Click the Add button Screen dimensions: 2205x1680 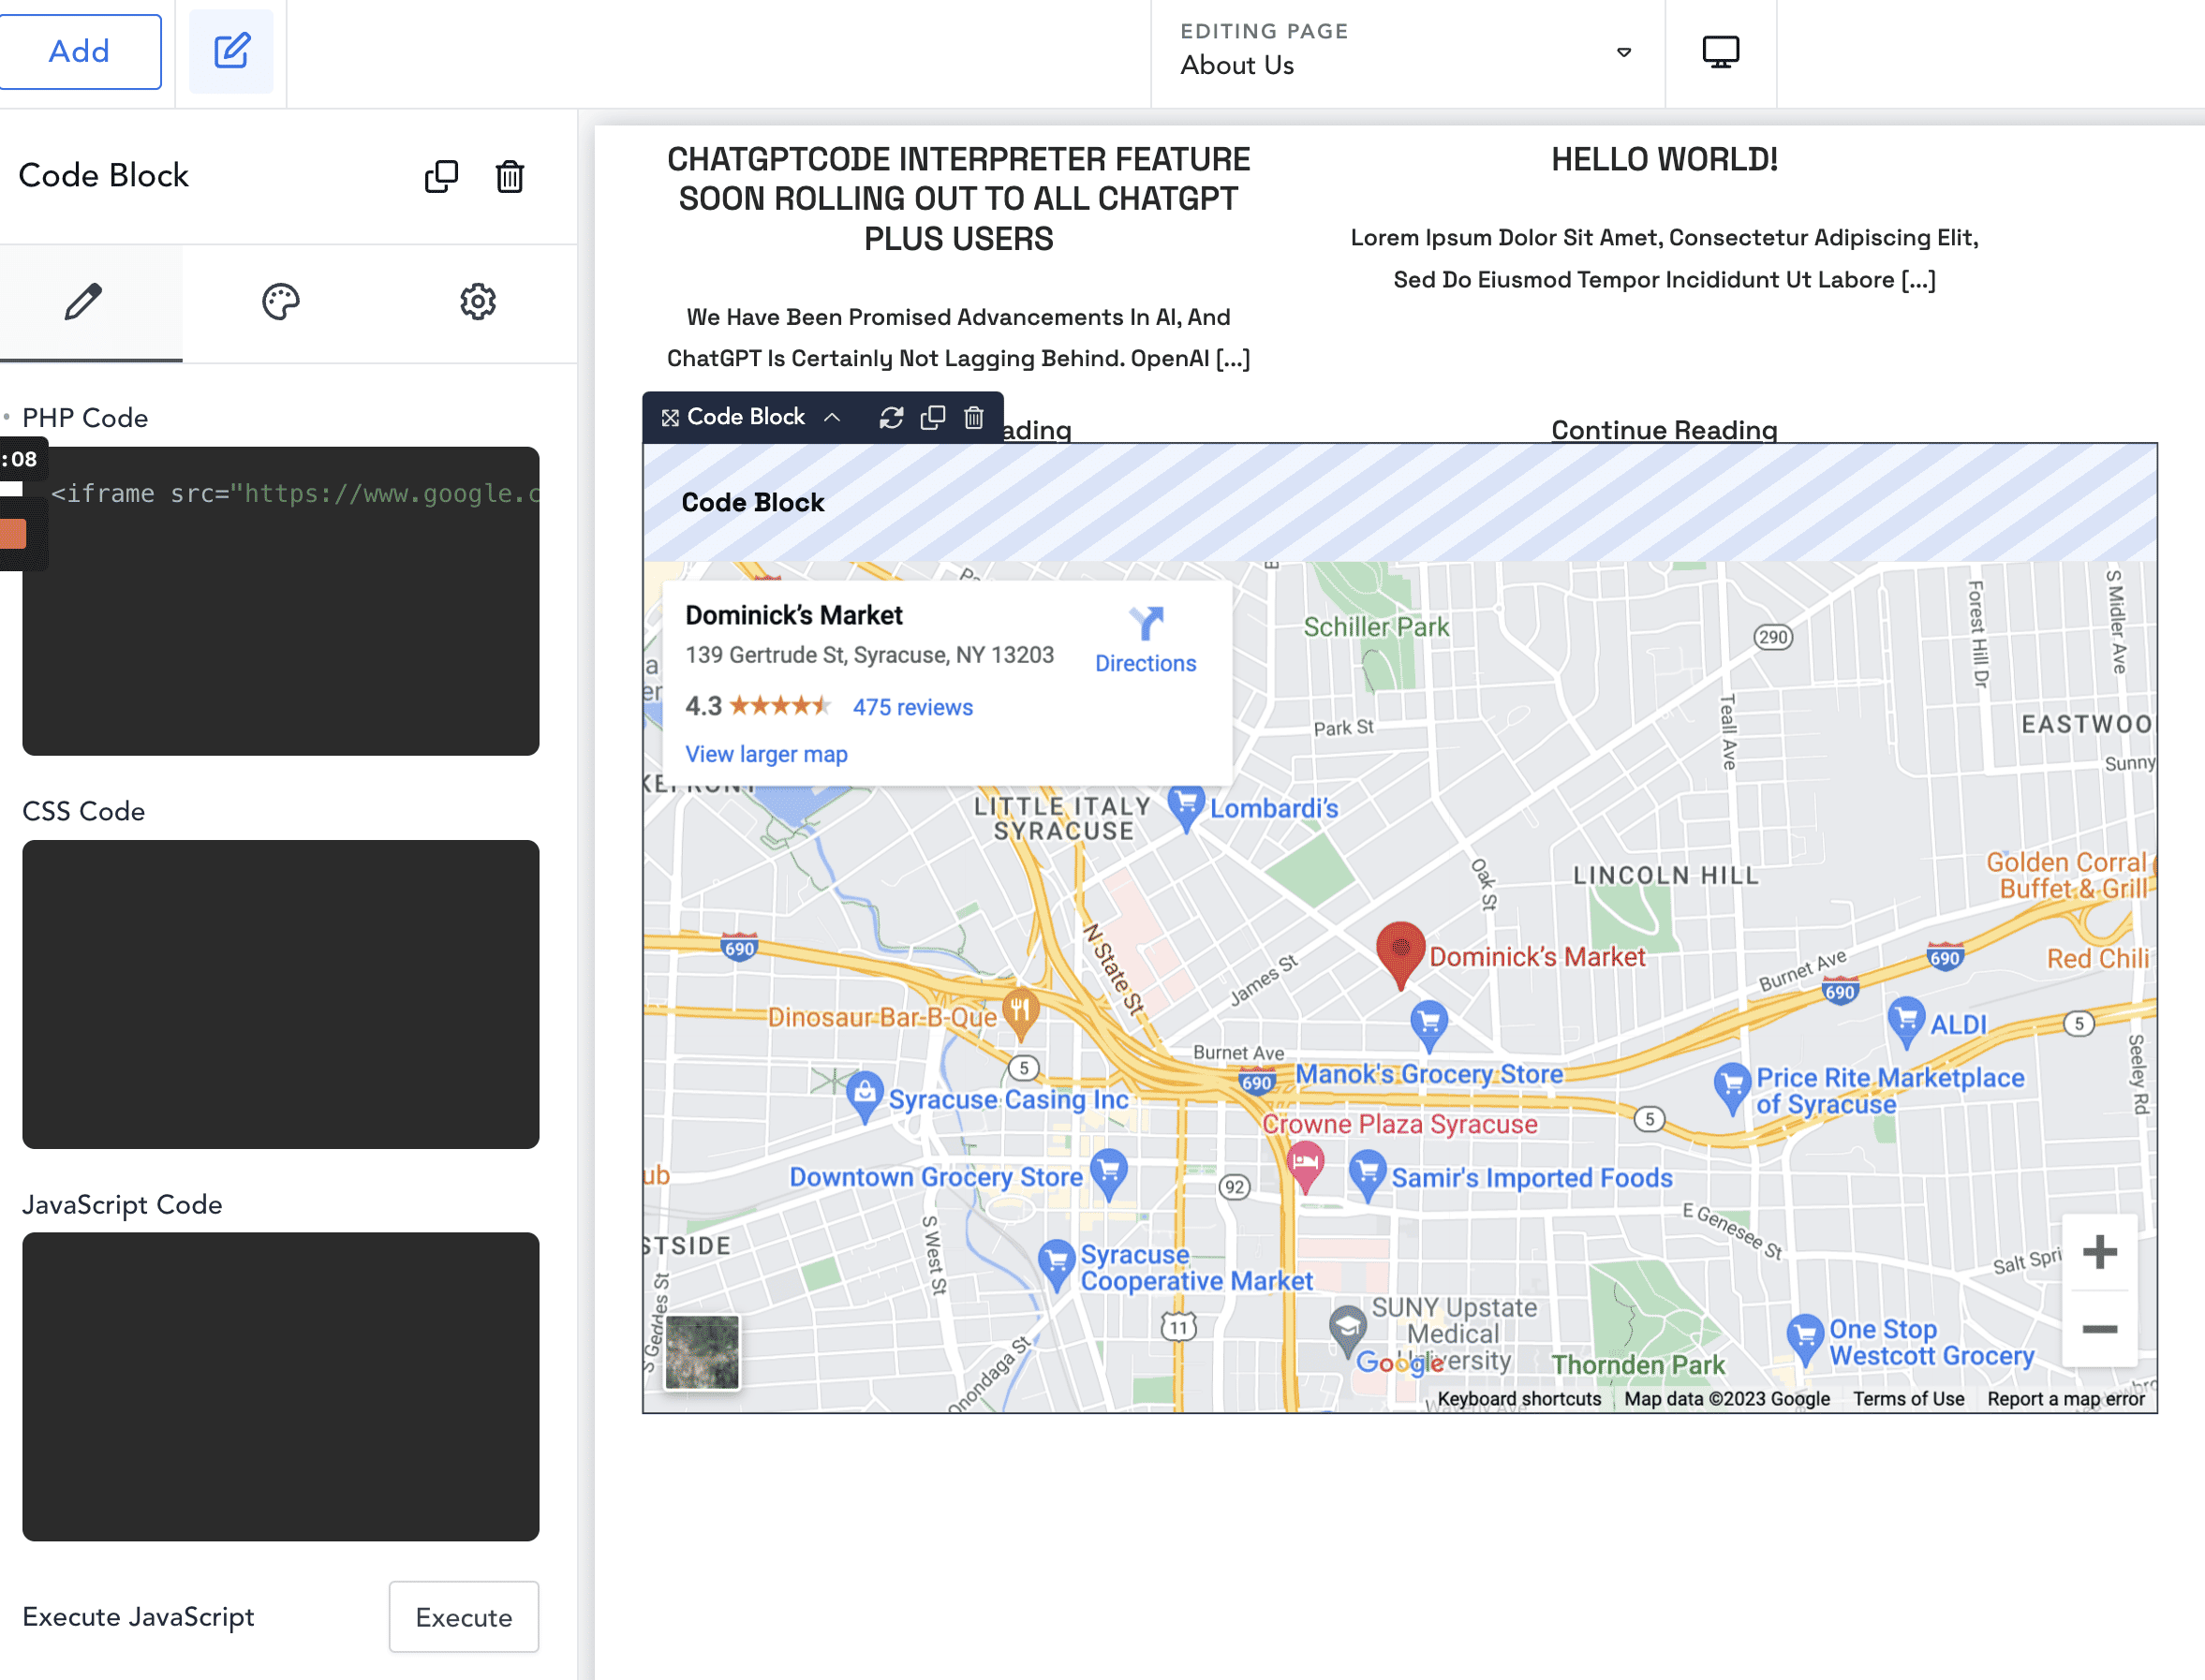pos(79,51)
